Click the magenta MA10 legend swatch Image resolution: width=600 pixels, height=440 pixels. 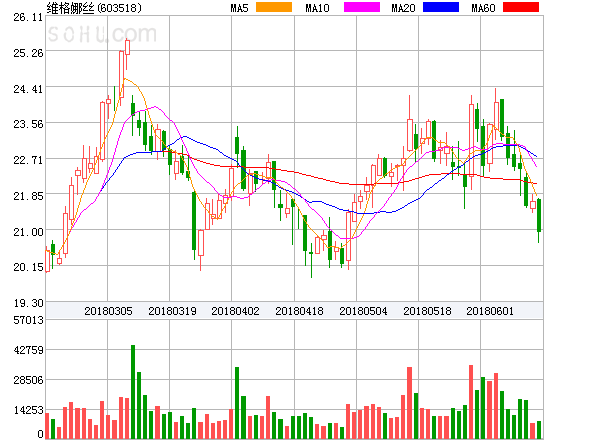362,7
